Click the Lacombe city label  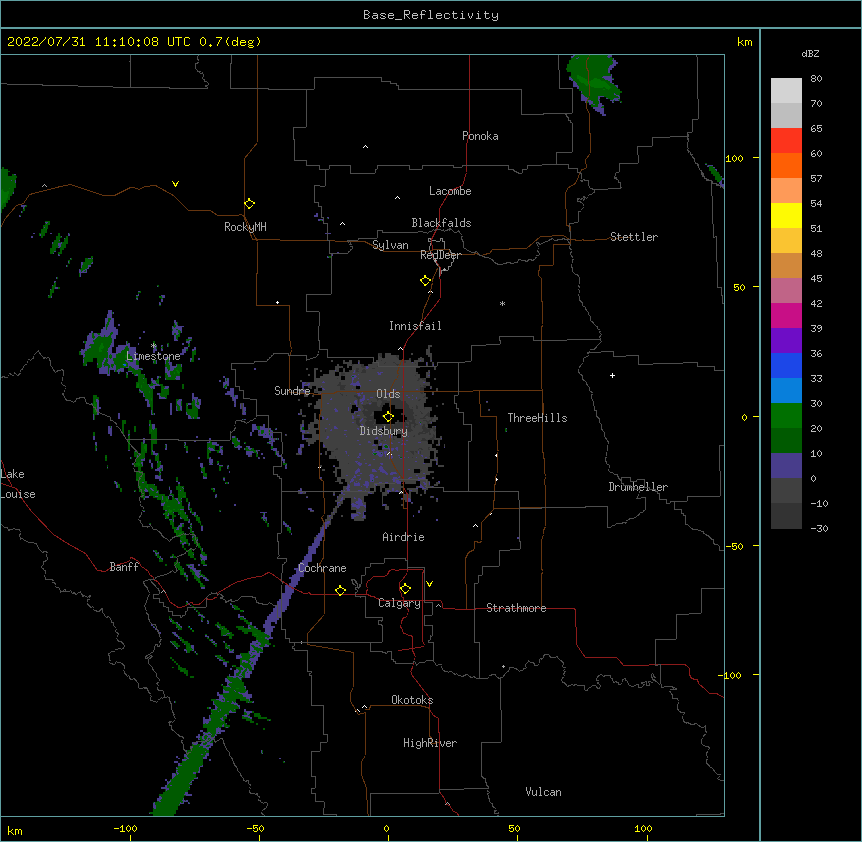pos(450,191)
